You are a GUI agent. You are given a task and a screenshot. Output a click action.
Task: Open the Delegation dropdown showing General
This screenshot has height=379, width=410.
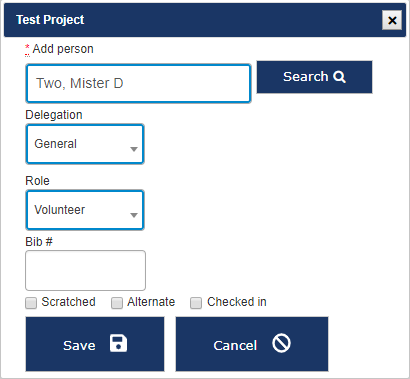click(85, 144)
